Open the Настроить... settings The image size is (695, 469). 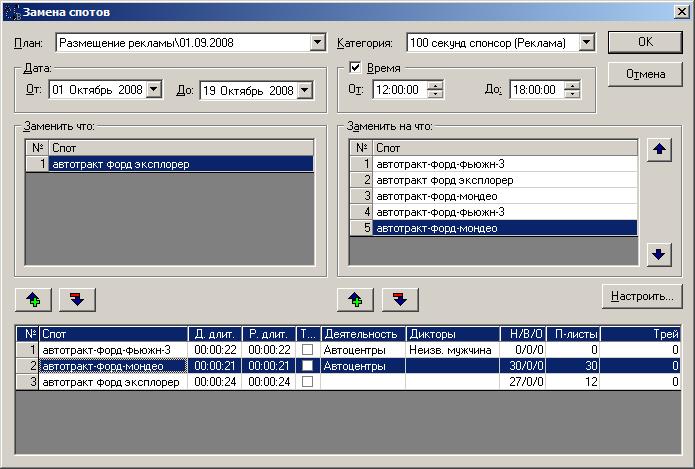pos(642,296)
